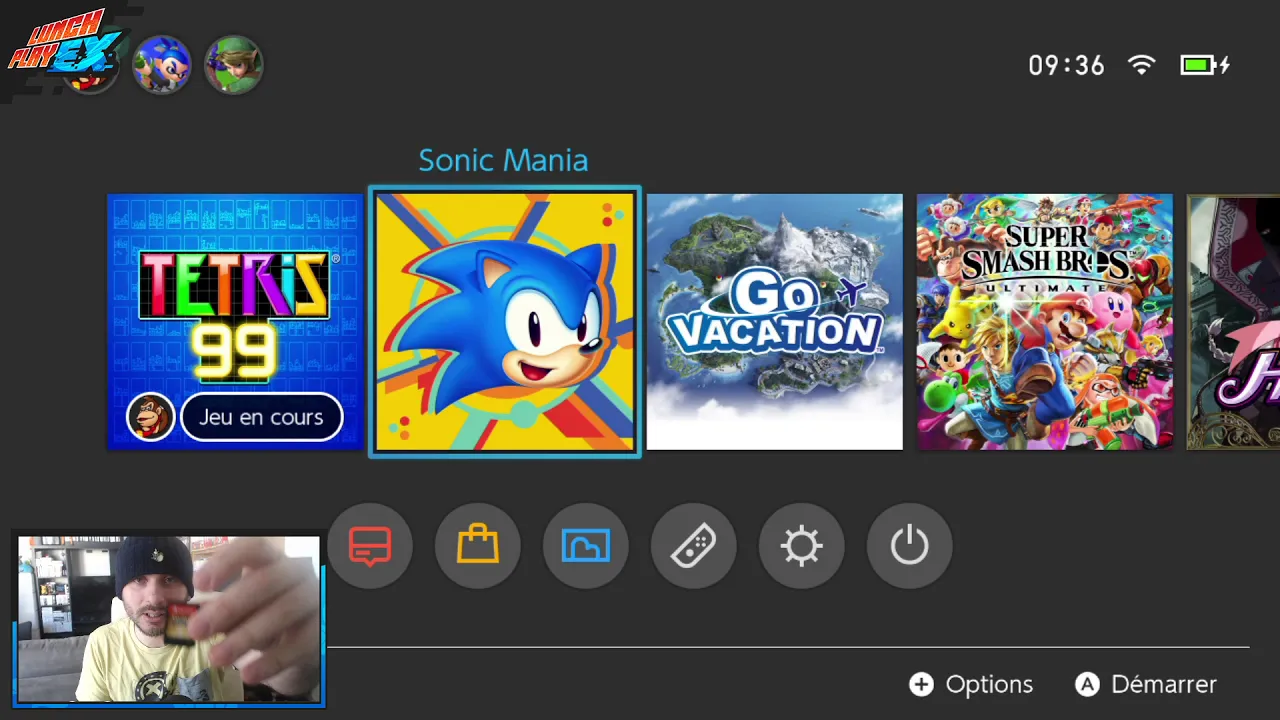Click the Donkey Kong avatar on Tetris 99
The image size is (1280, 720).
(x=151, y=417)
